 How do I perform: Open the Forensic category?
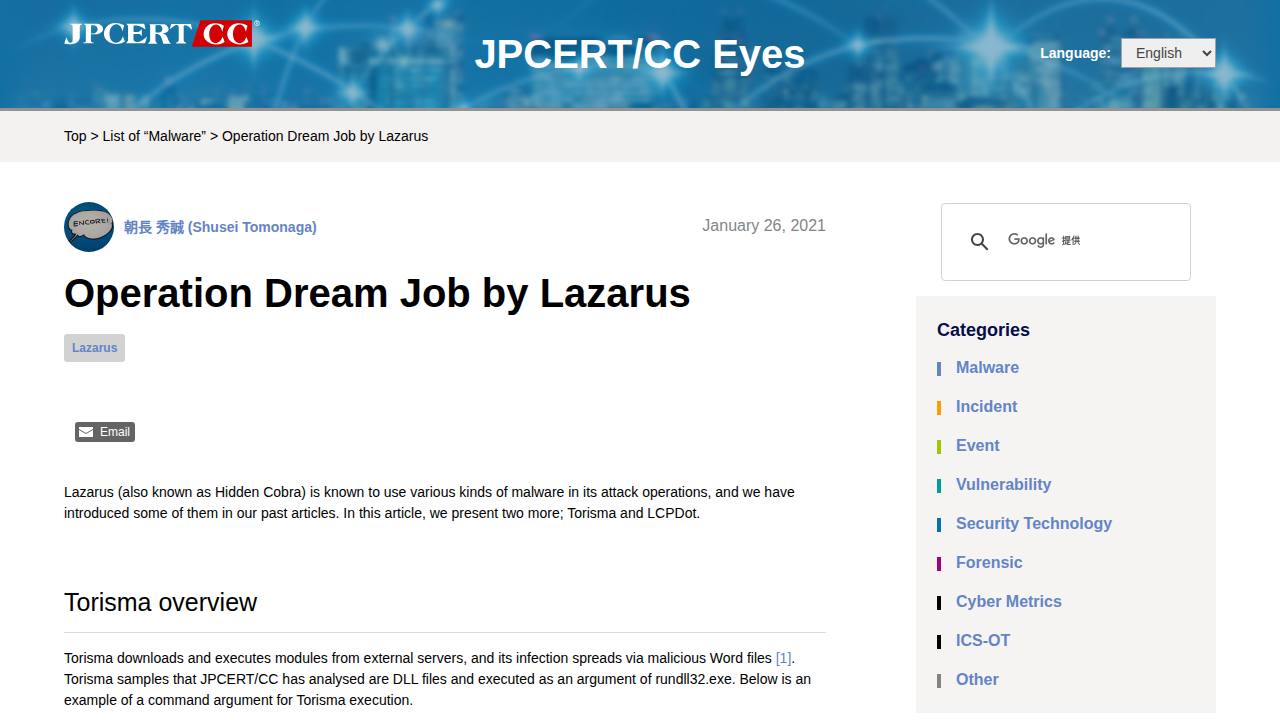(989, 563)
